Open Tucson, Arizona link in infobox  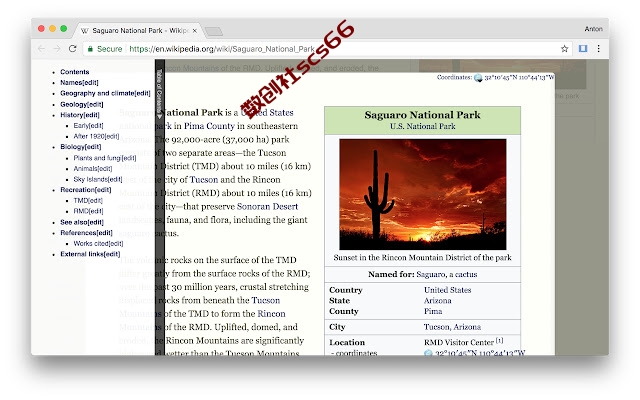pyautogui.click(x=452, y=327)
